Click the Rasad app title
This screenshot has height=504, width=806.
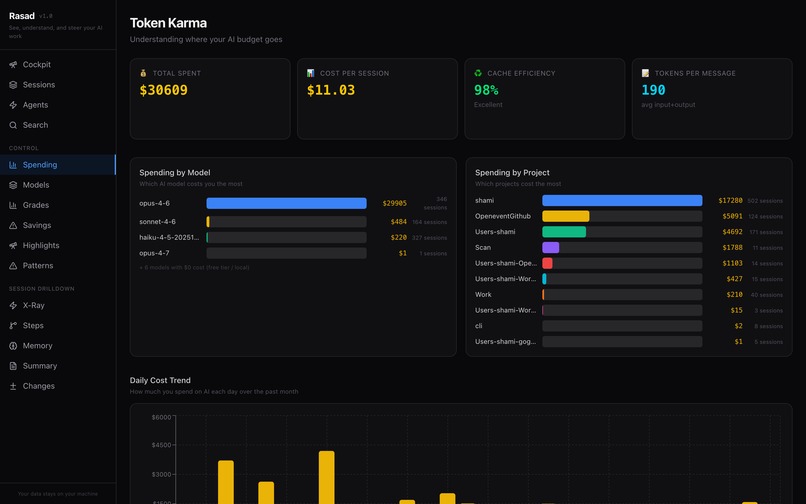(x=22, y=16)
